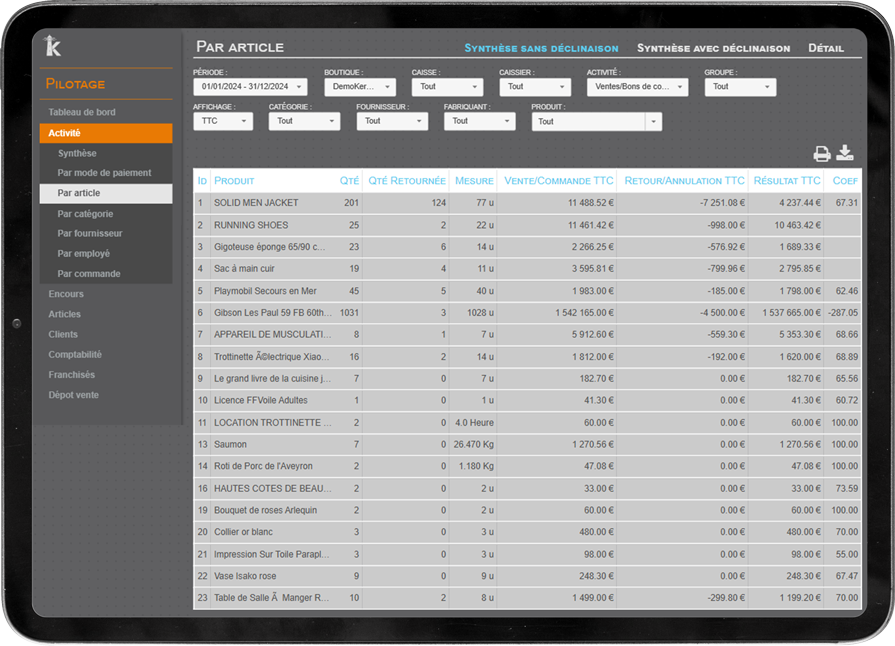Click the Pilotage heading
This screenshot has height=646, width=895.
pyautogui.click(x=75, y=84)
